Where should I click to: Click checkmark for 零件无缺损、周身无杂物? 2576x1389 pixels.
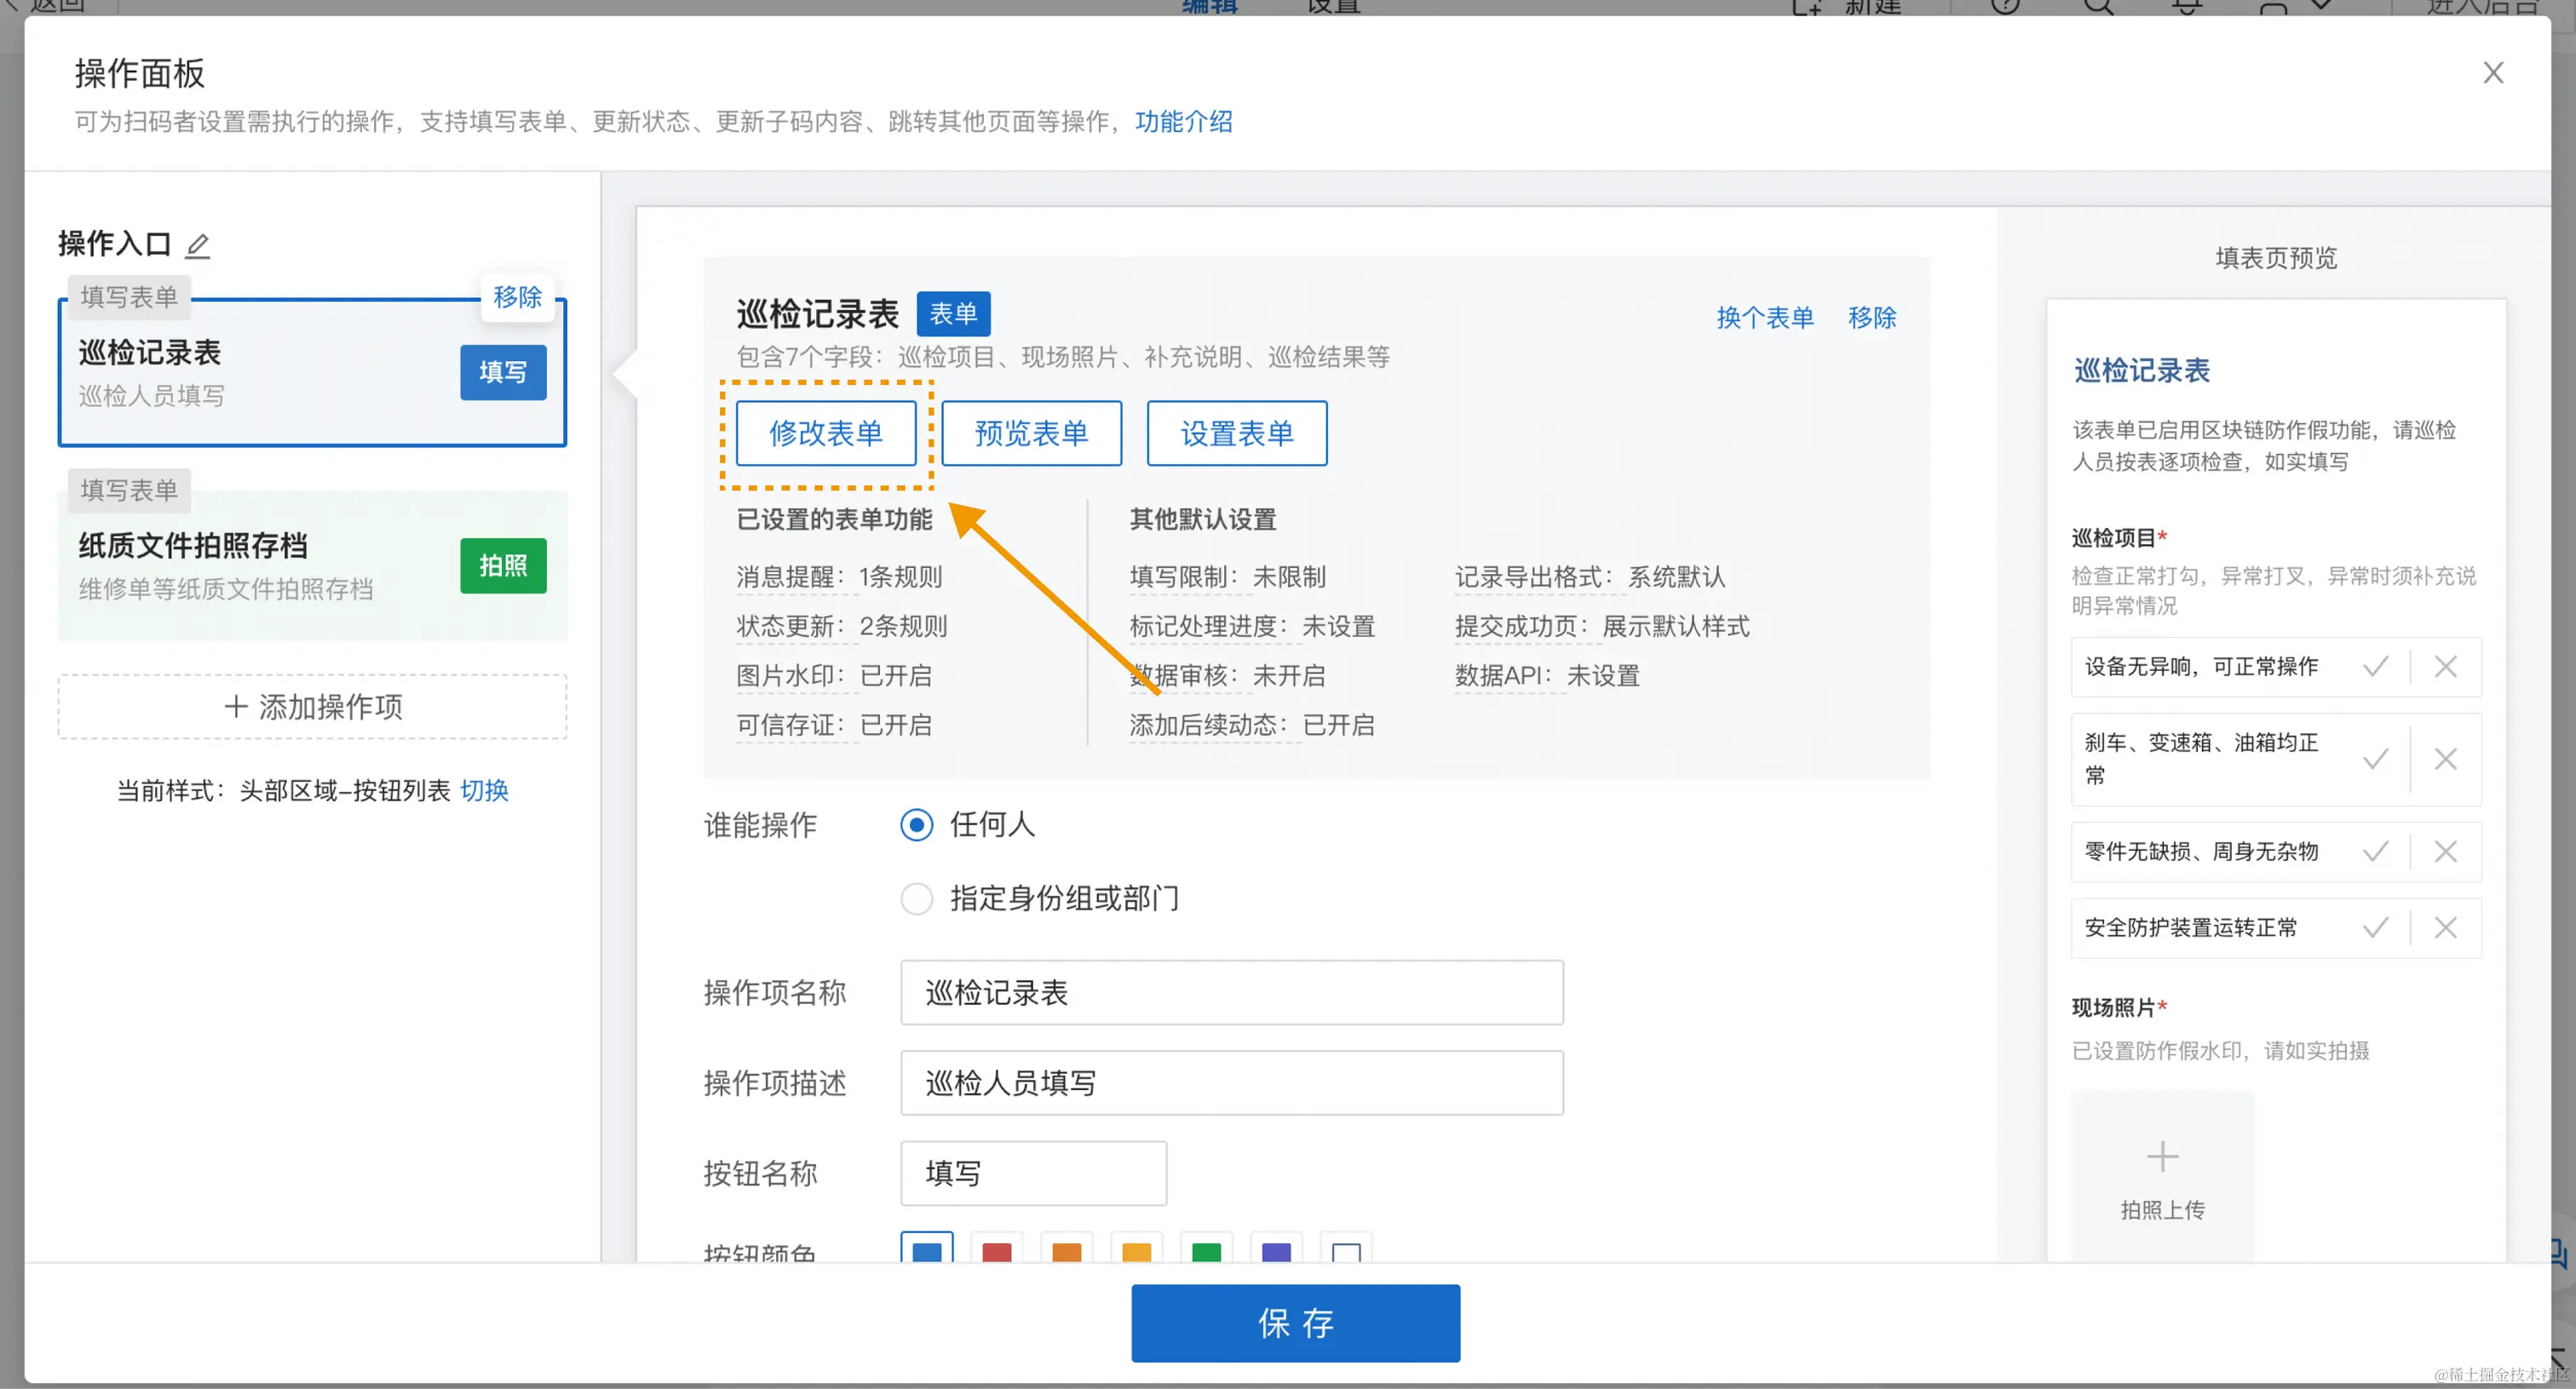tap(2376, 852)
